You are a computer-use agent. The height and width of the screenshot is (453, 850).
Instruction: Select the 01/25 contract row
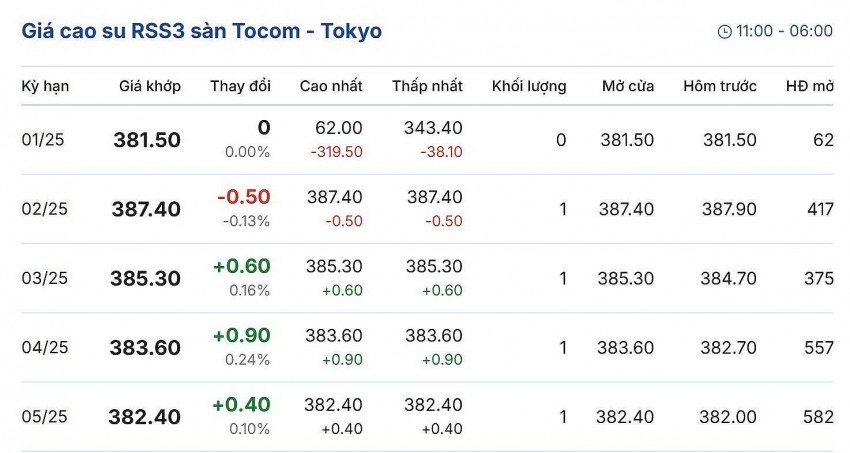coord(43,140)
